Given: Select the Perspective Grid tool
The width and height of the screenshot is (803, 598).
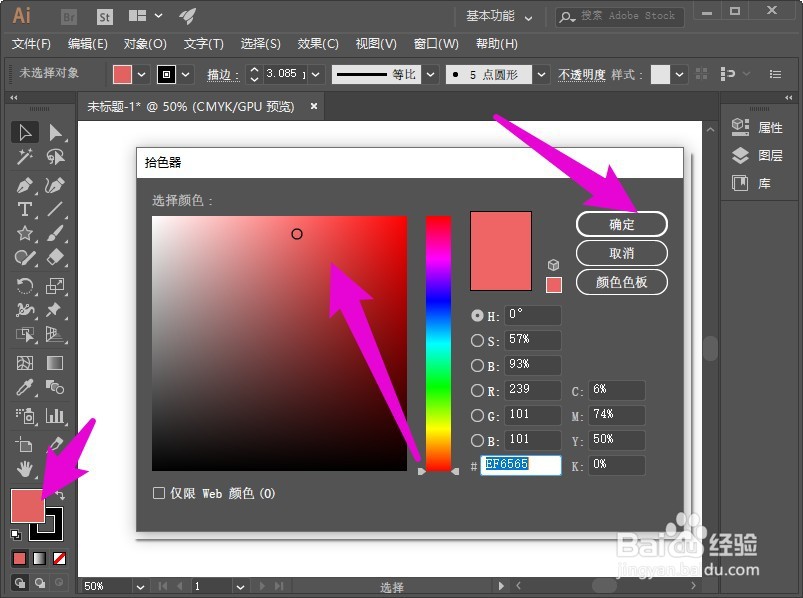Looking at the screenshot, I should pyautogui.click(x=55, y=334).
